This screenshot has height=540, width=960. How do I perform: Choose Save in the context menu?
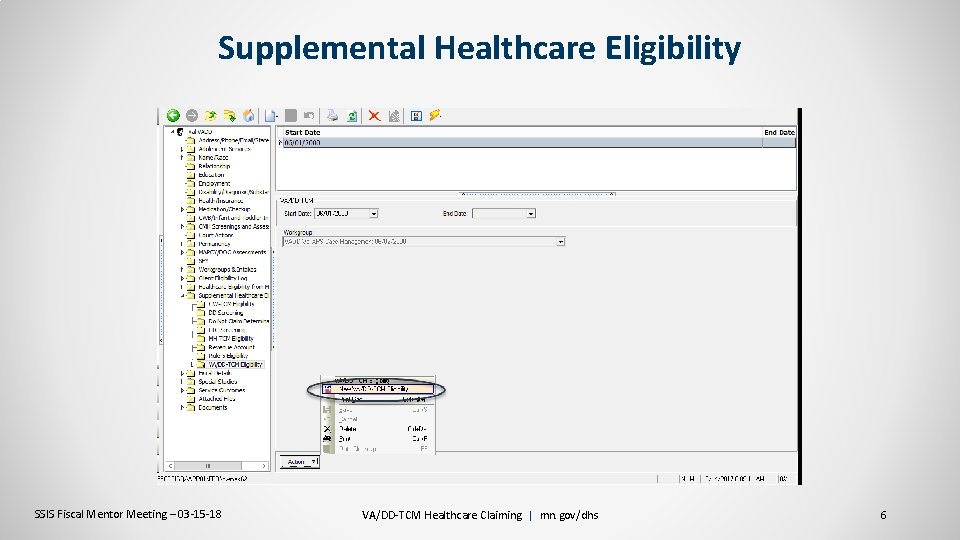[x=378, y=410]
